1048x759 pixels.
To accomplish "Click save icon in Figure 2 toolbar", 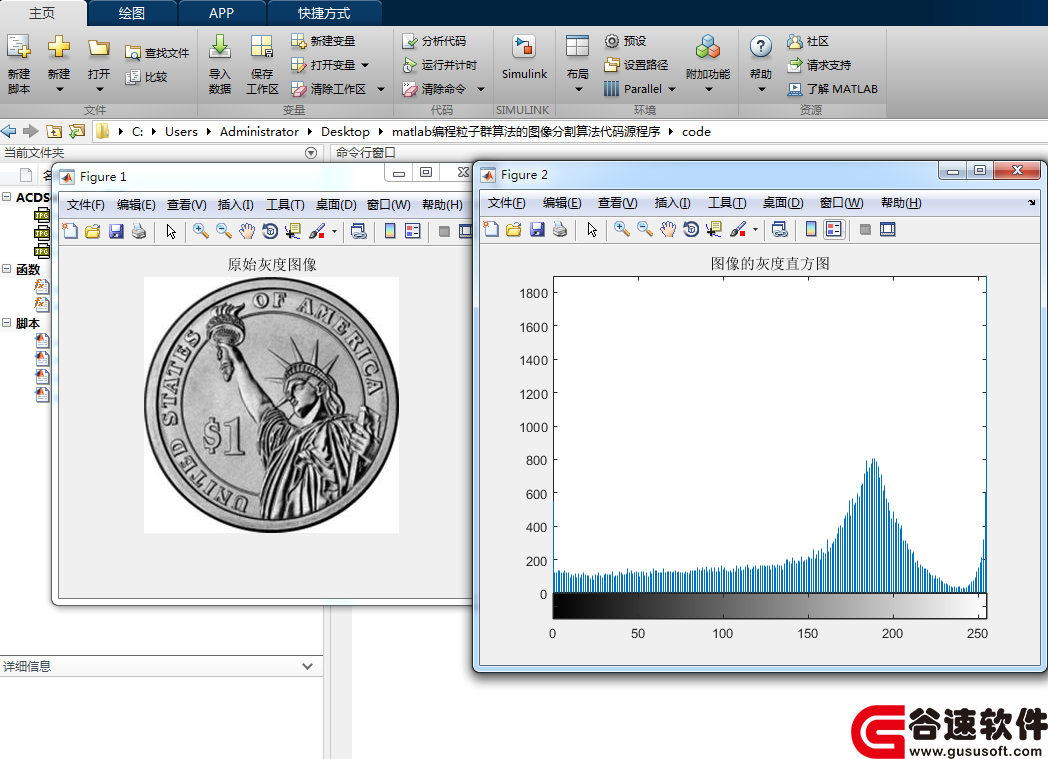I will point(537,230).
